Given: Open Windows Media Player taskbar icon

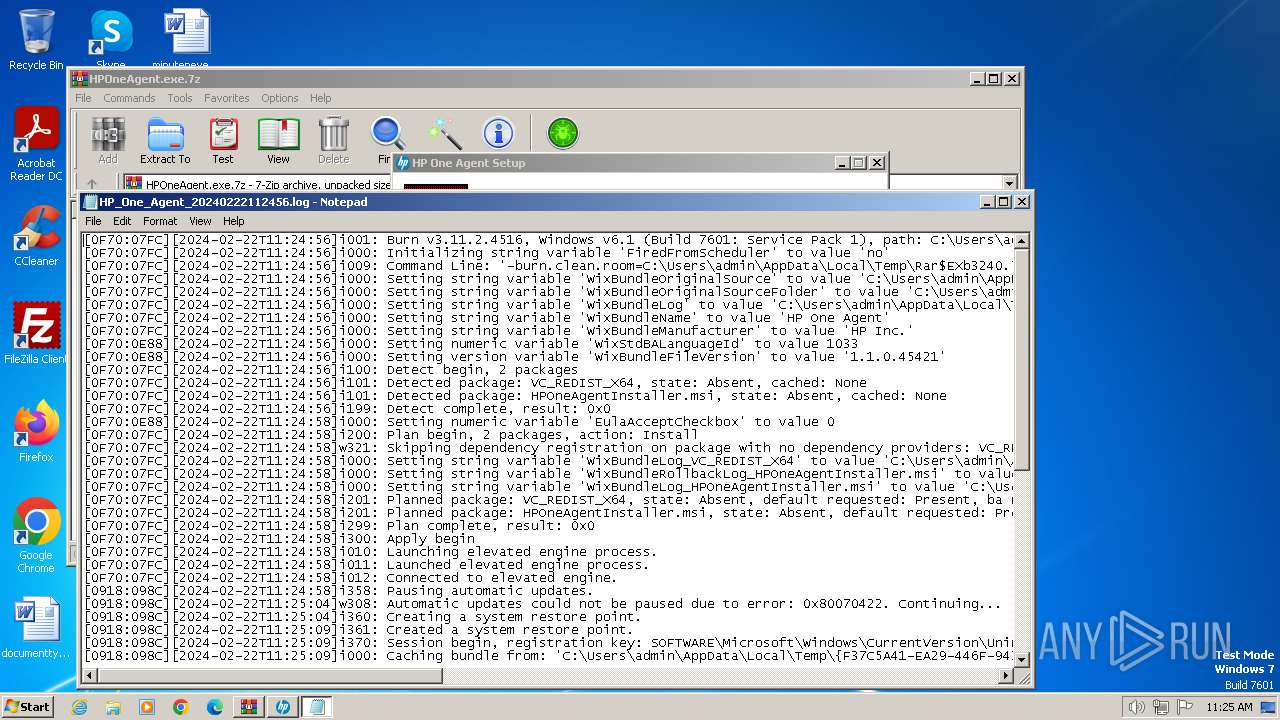Looking at the screenshot, I should pyautogui.click(x=147, y=706).
